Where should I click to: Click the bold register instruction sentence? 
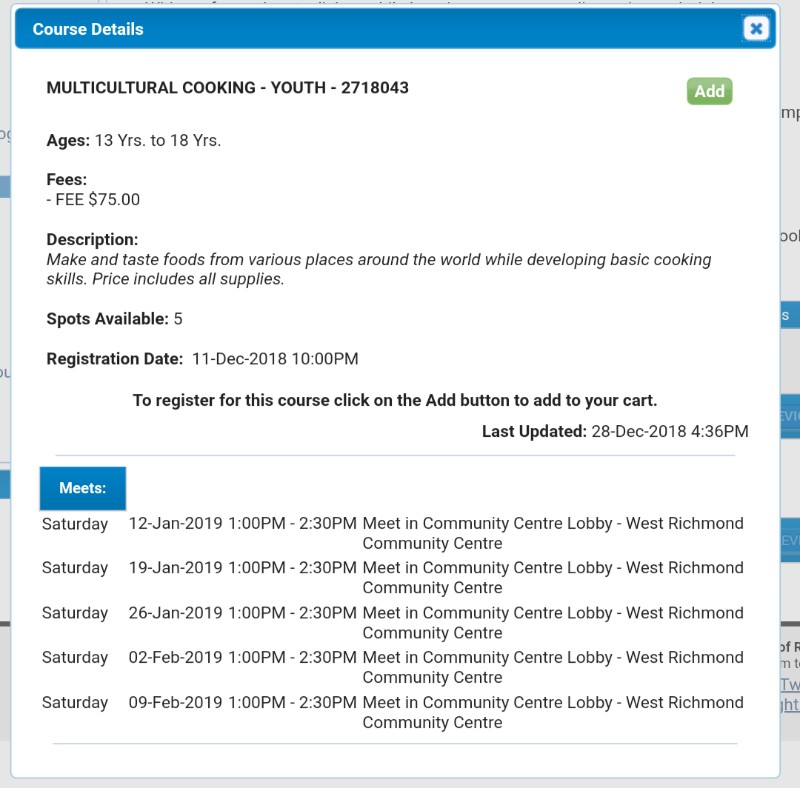395,400
